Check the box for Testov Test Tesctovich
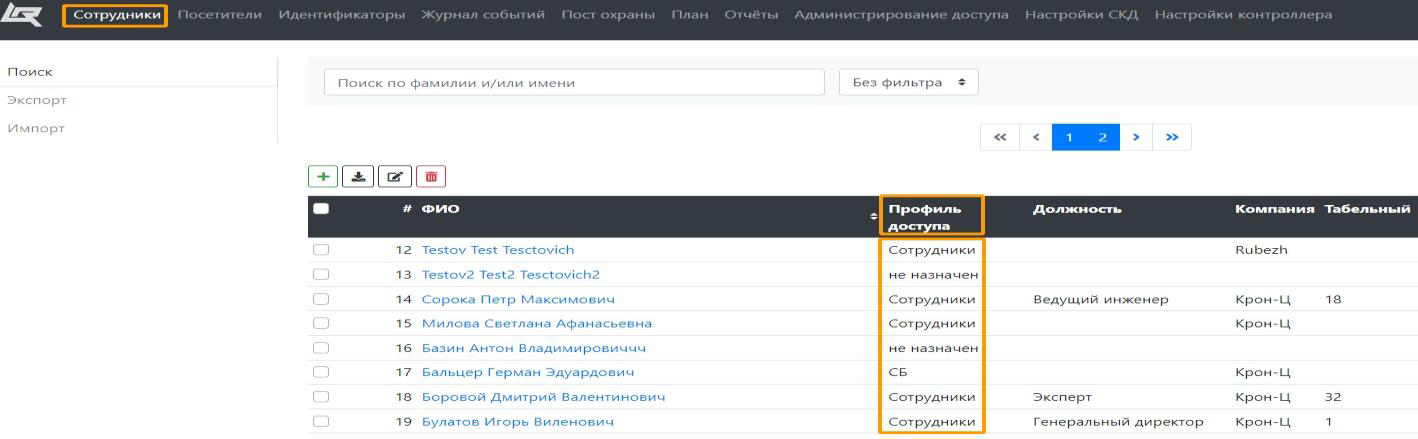Image resolution: width=1418 pixels, height=439 pixels. 321,250
